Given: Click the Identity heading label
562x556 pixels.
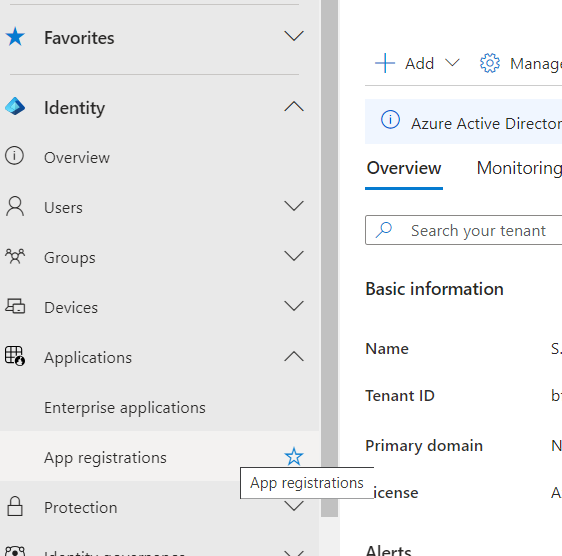Looking at the screenshot, I should click(74, 108).
